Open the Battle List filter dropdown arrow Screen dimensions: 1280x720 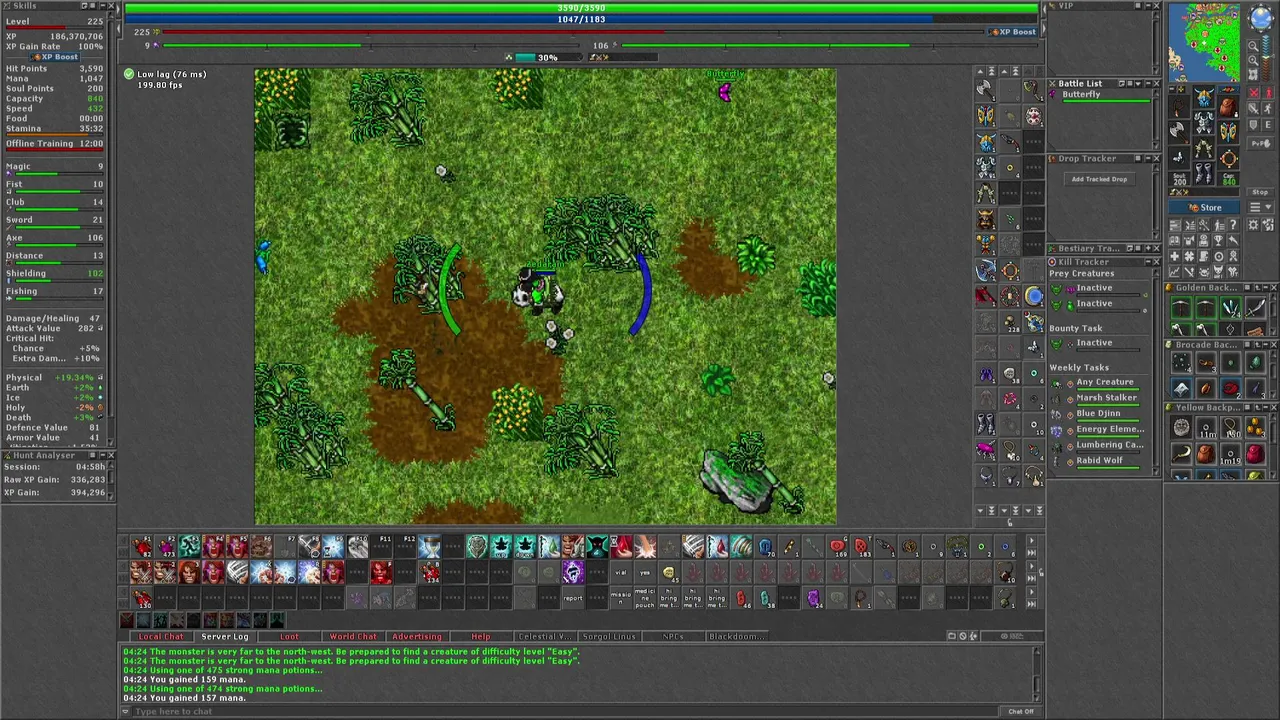[1138, 84]
